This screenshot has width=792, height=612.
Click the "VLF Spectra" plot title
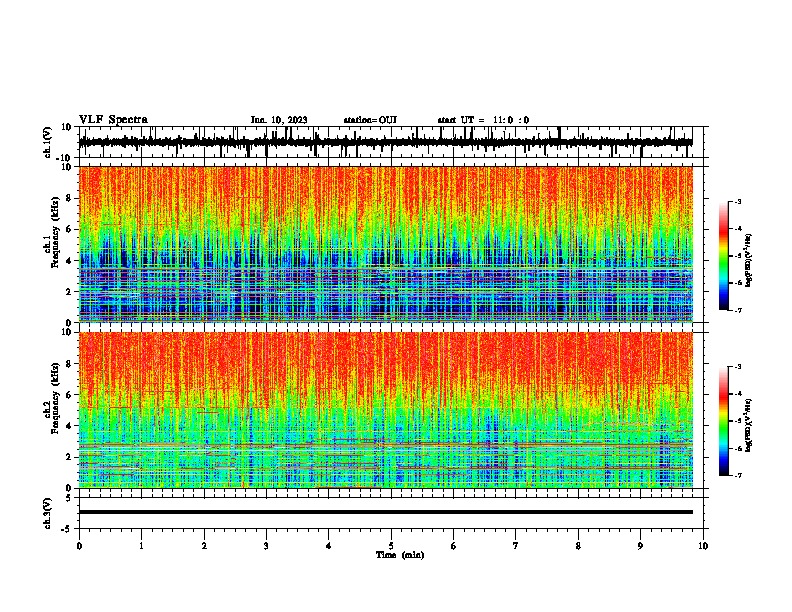coord(113,120)
